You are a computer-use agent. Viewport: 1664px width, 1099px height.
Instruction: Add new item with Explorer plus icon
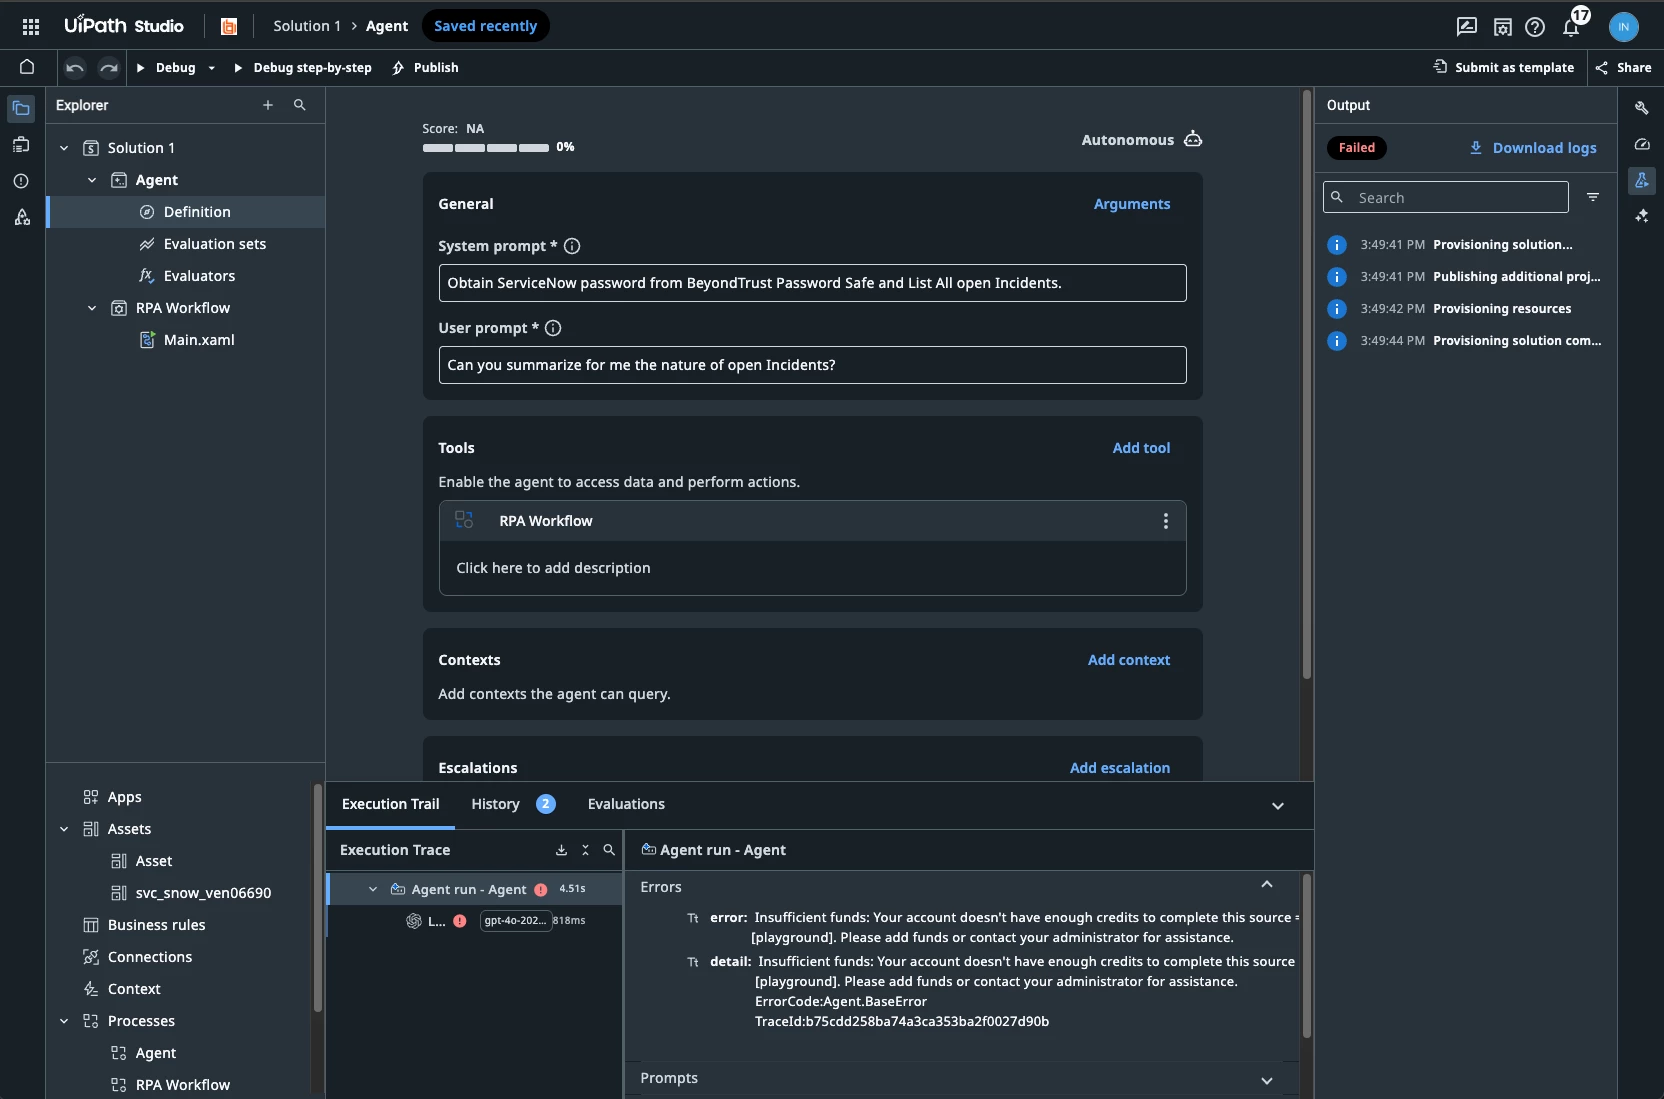coord(268,105)
